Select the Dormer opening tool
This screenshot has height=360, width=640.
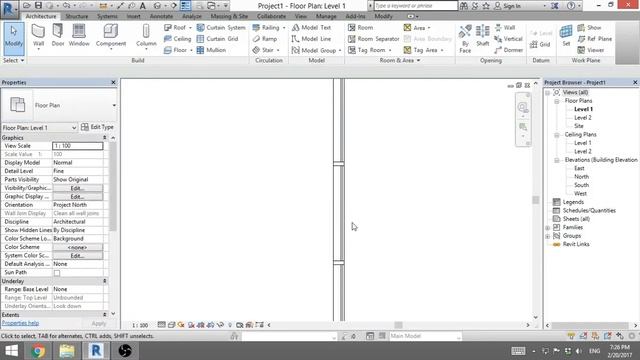click(508, 50)
